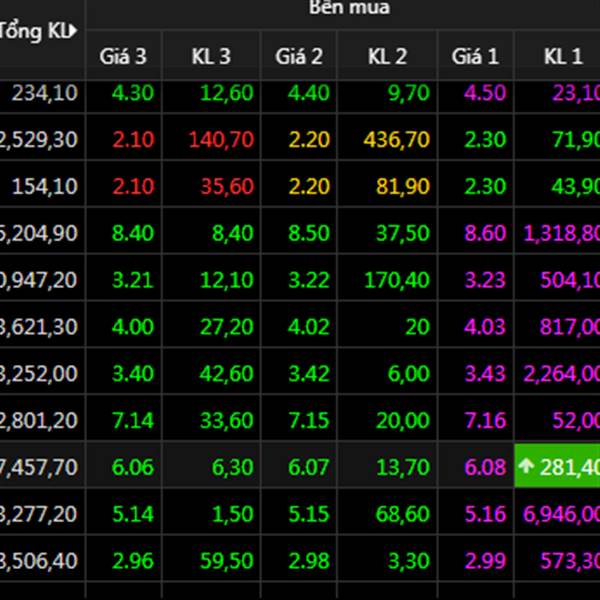
Task: Click the Giá 2 column header
Action: (x=299, y=56)
